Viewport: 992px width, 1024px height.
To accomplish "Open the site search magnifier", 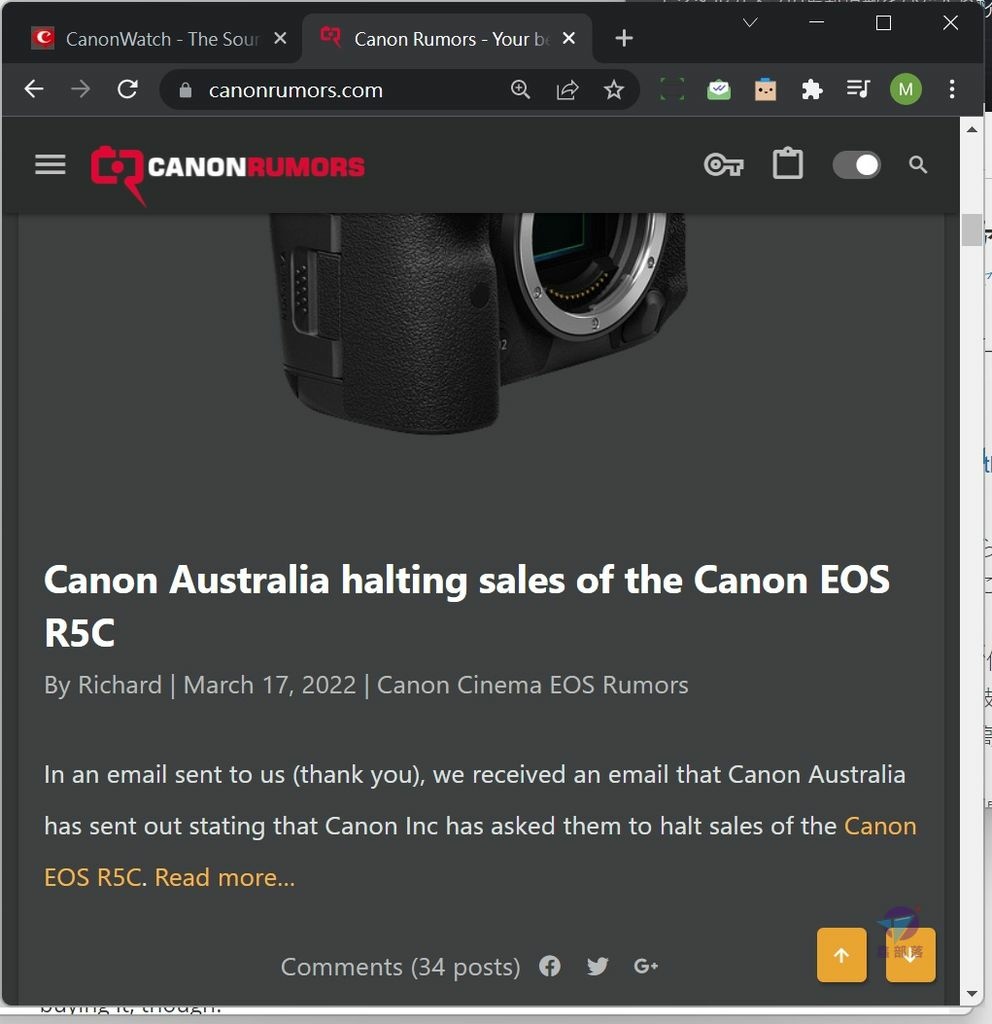I will coord(918,165).
